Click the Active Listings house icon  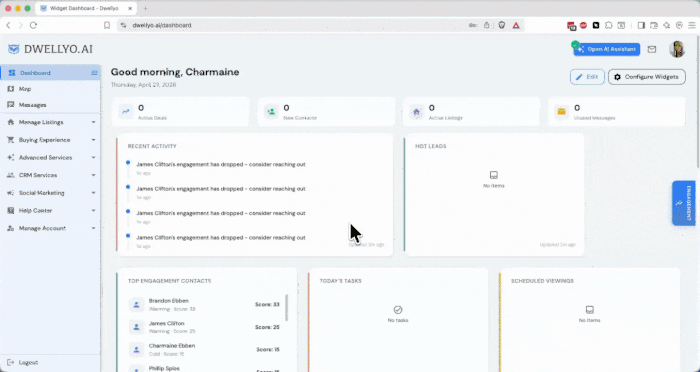pos(417,112)
